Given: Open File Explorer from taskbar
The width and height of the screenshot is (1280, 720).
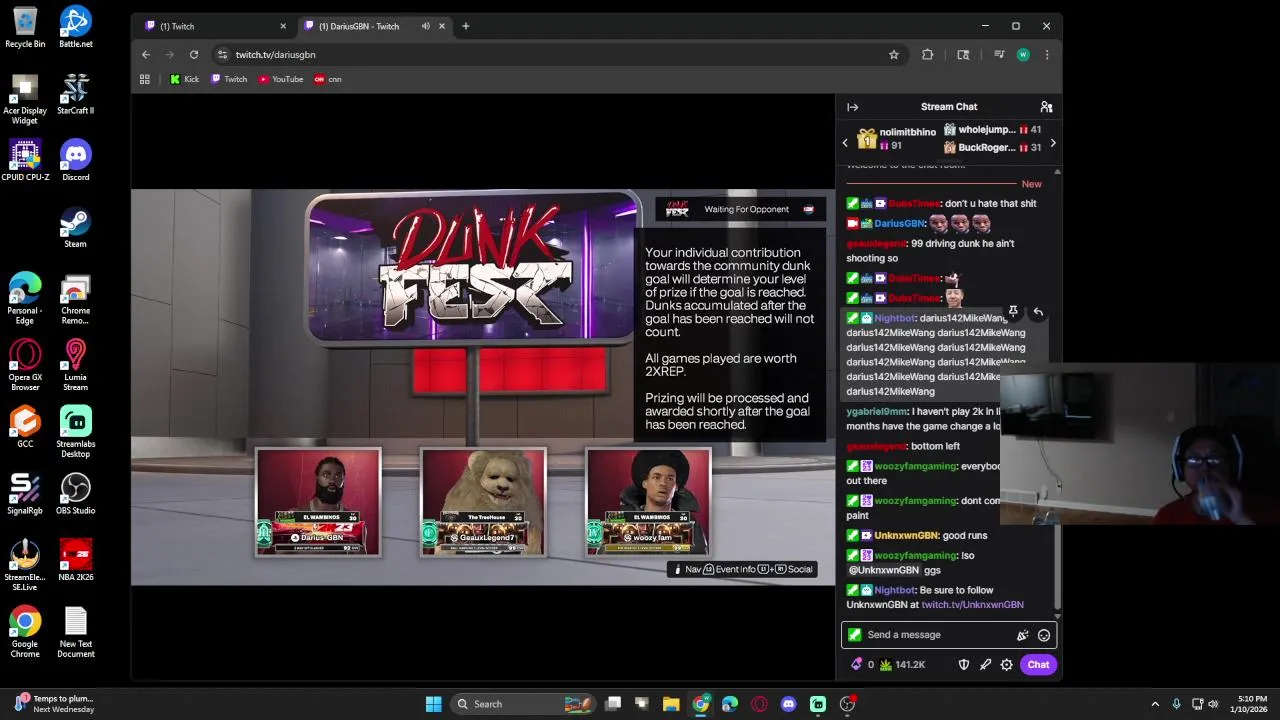Looking at the screenshot, I should pyautogui.click(x=671, y=704).
